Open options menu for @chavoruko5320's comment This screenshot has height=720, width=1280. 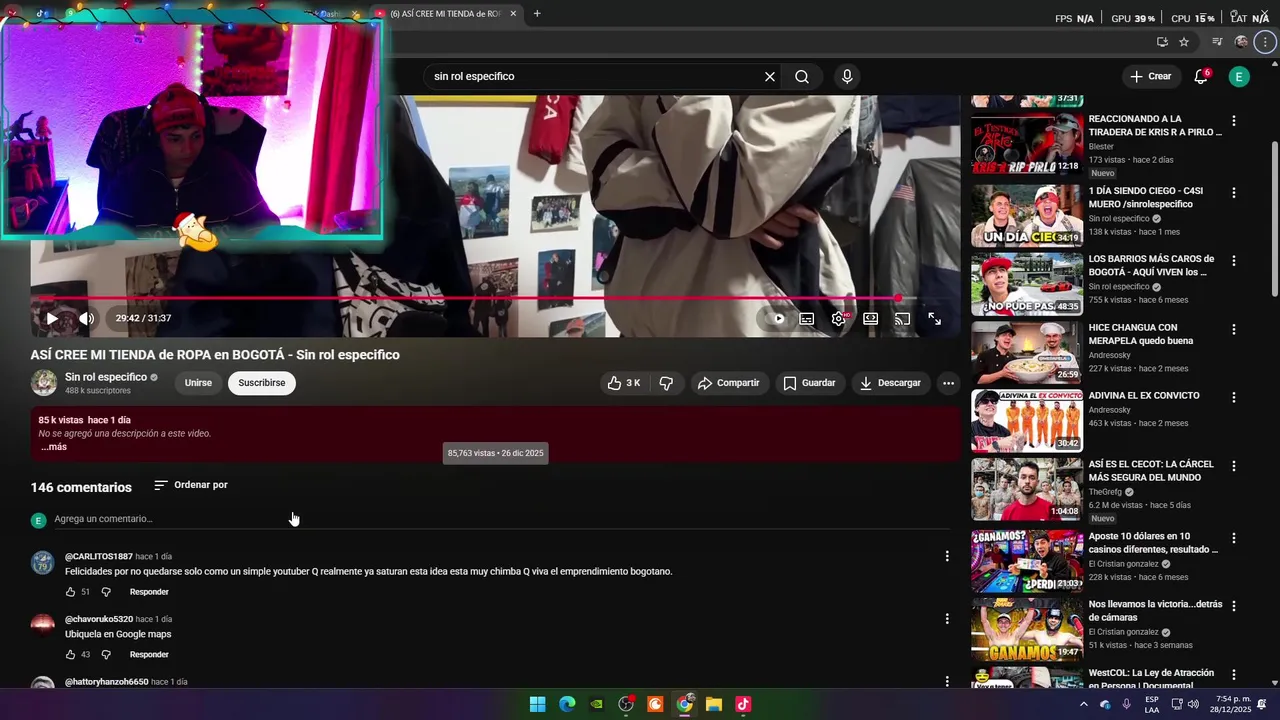pos(947,619)
